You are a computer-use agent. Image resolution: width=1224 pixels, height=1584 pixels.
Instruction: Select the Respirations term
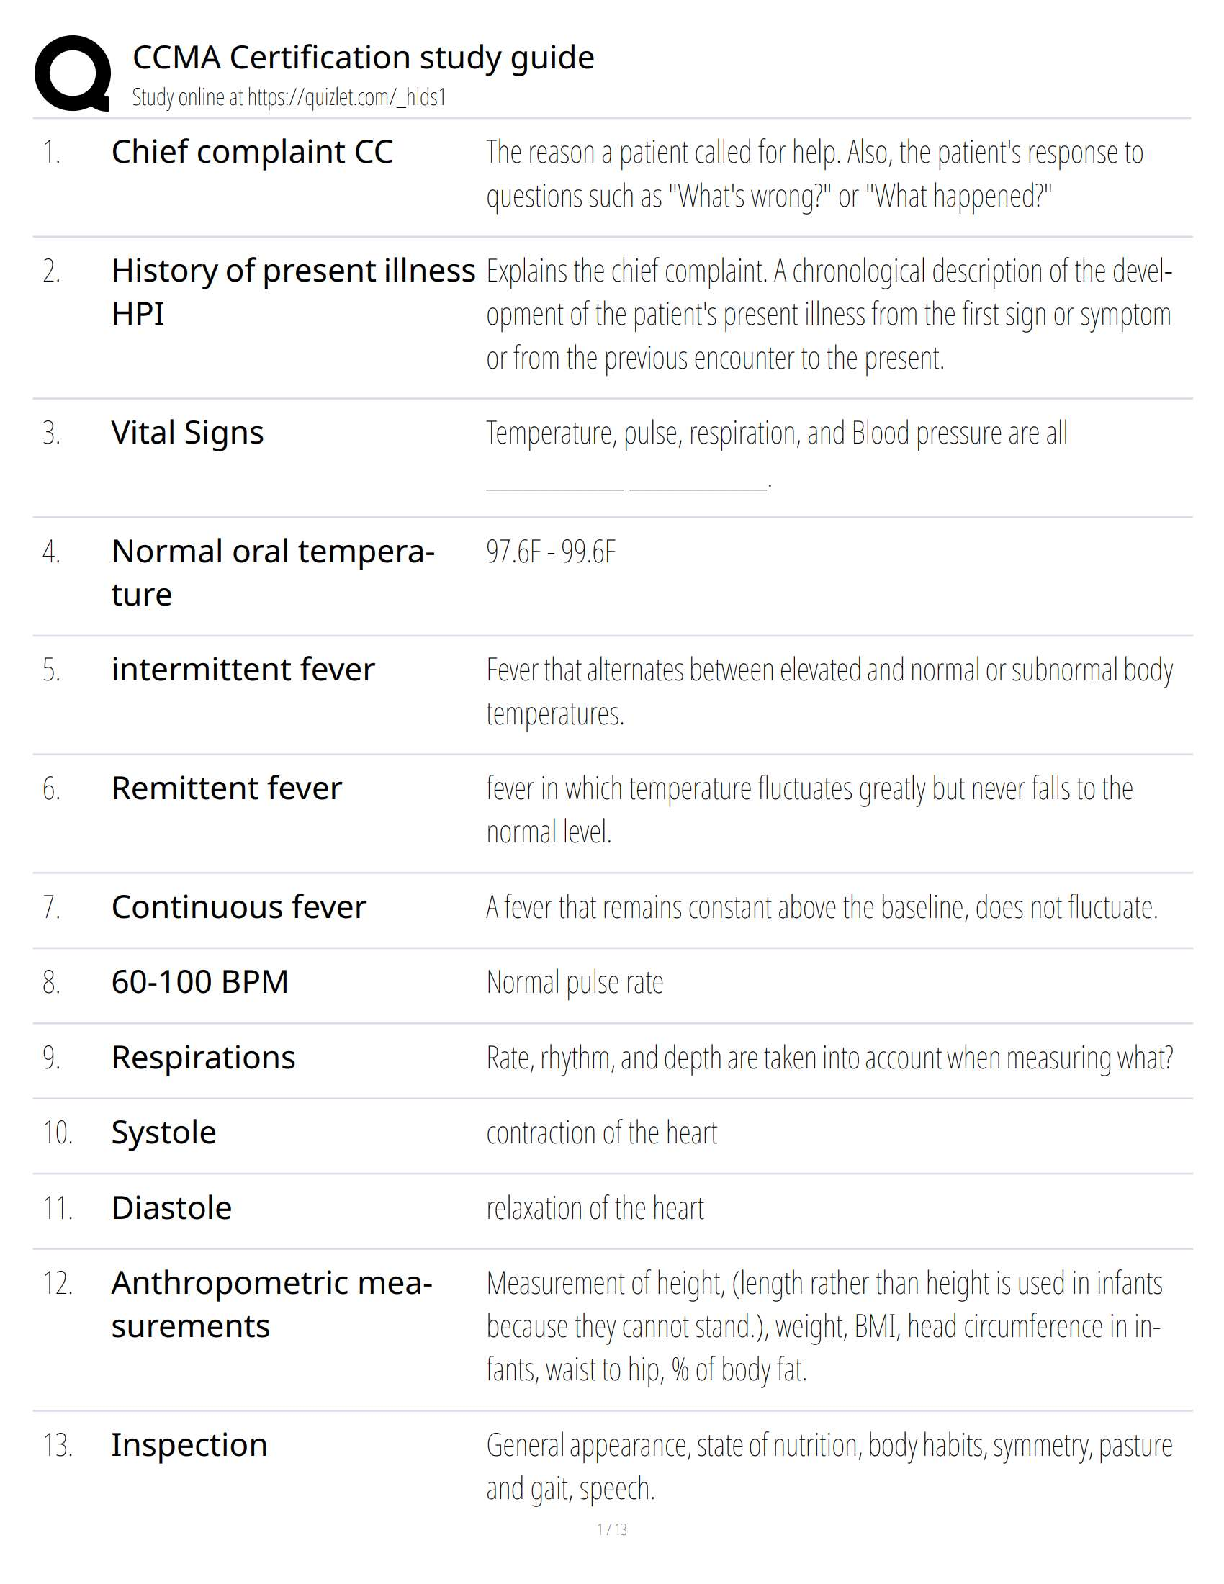click(x=203, y=1057)
